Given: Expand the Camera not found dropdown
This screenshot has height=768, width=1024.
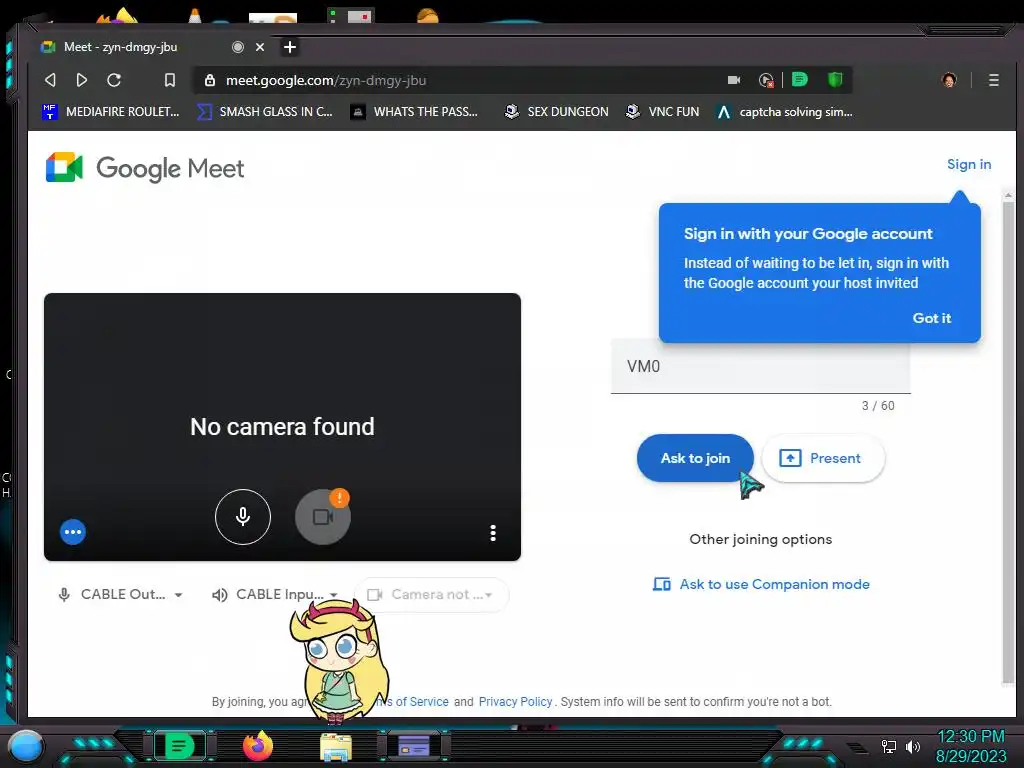Looking at the screenshot, I should (431, 594).
